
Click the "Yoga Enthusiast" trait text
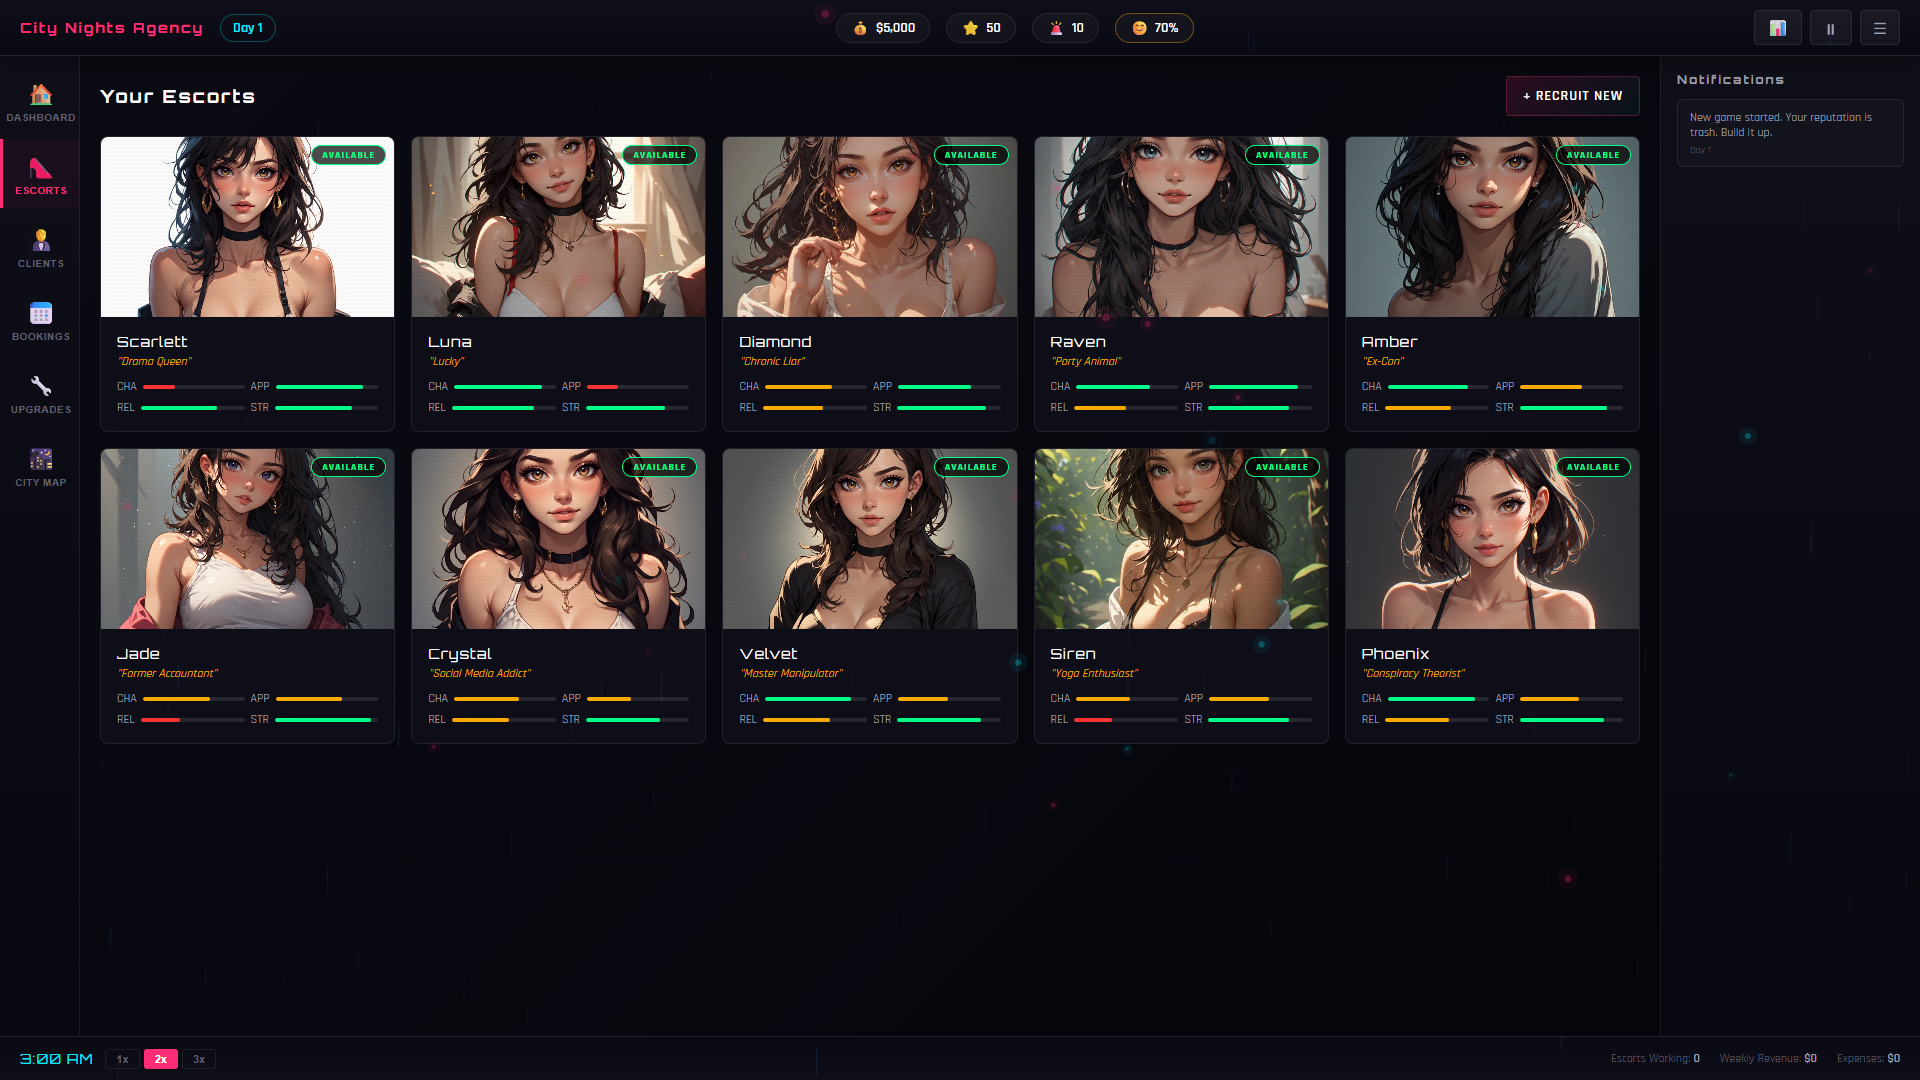point(1095,674)
